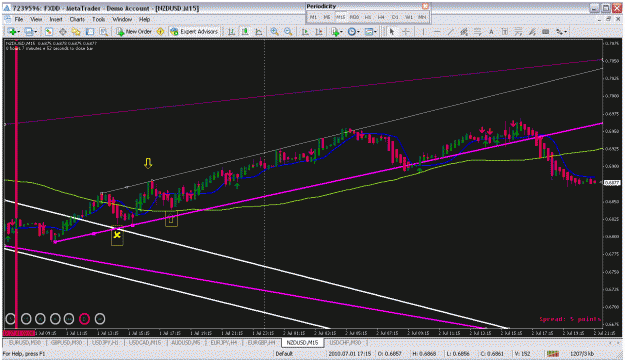
Task: Open the Data Window crosshair-target icon
Action: click(63, 31)
